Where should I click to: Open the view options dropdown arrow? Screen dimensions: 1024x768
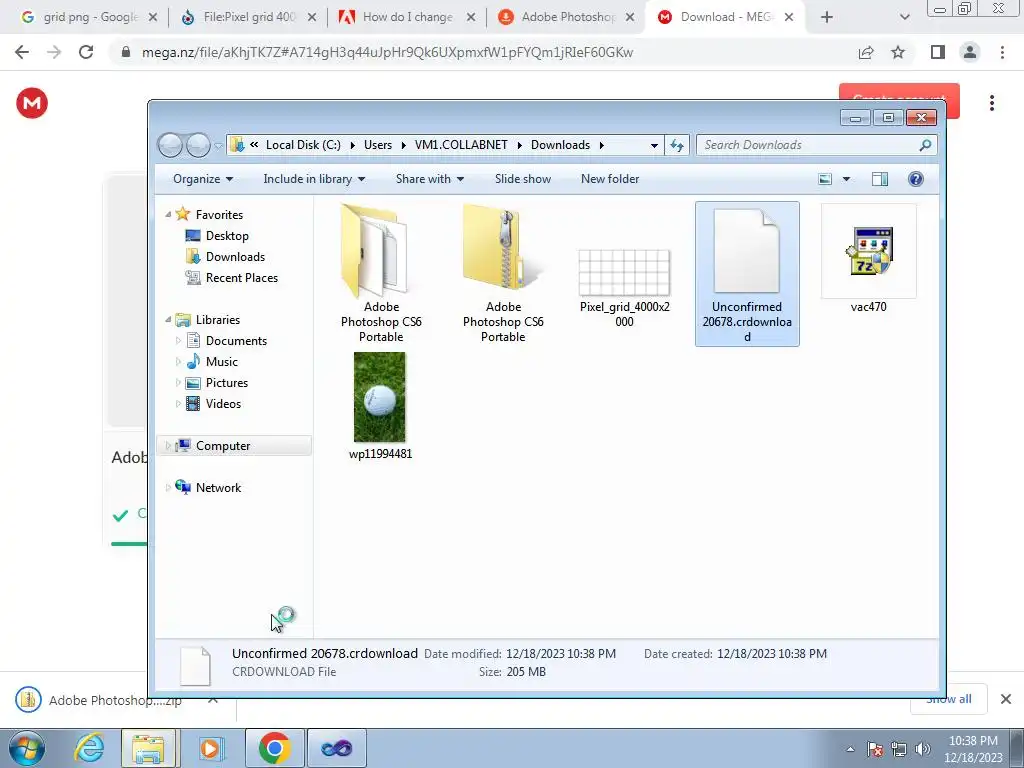click(x=846, y=179)
